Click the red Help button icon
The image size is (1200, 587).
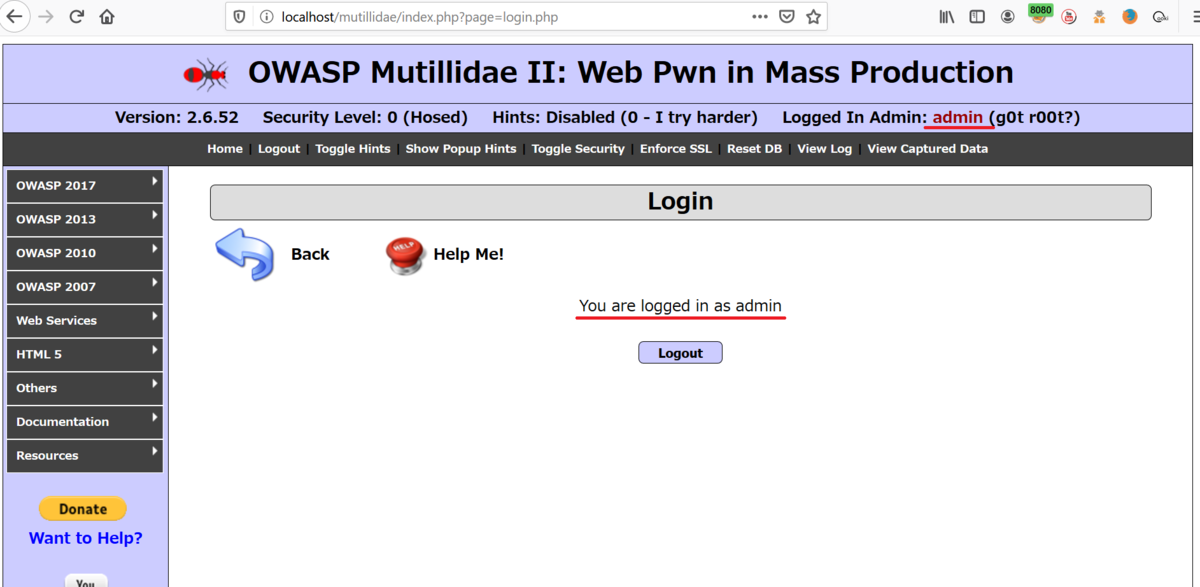click(x=405, y=255)
